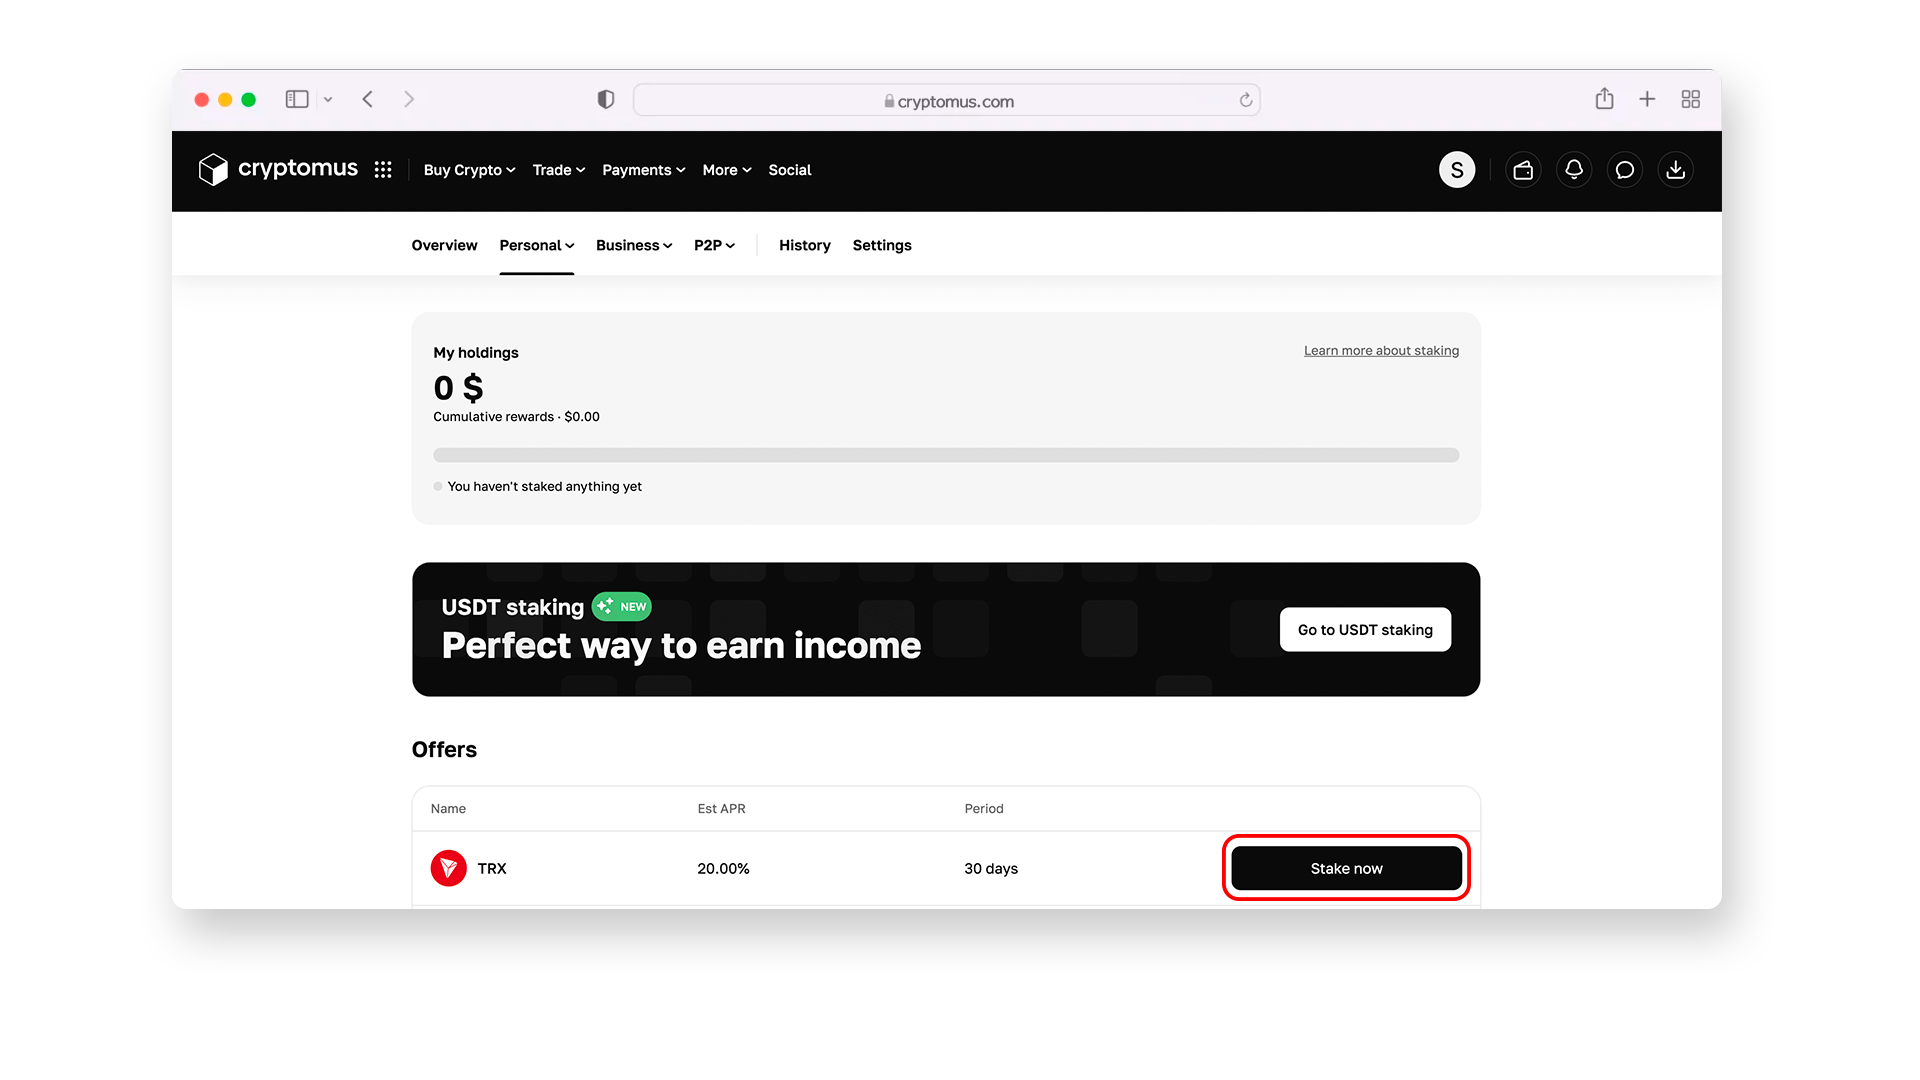Switch to the History tab

pos(804,244)
